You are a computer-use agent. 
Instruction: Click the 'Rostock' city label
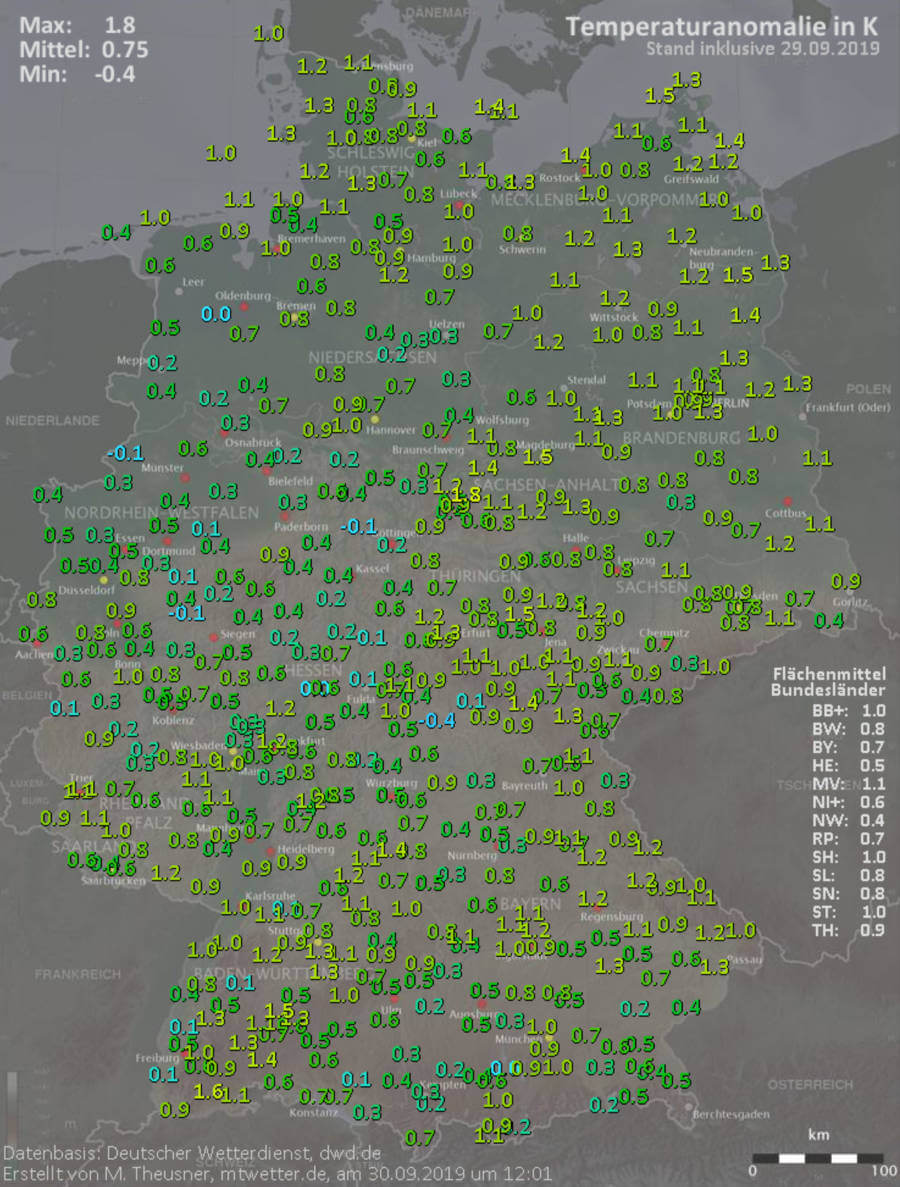[x=559, y=179]
